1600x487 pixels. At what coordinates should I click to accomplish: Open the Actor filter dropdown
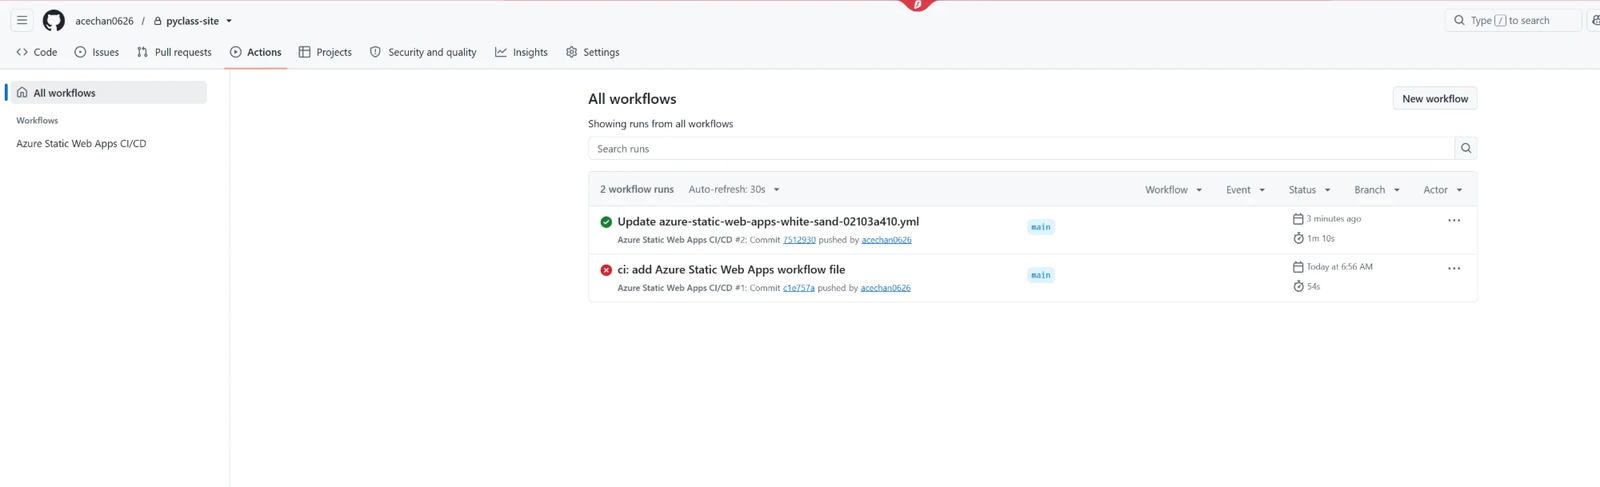[1443, 190]
